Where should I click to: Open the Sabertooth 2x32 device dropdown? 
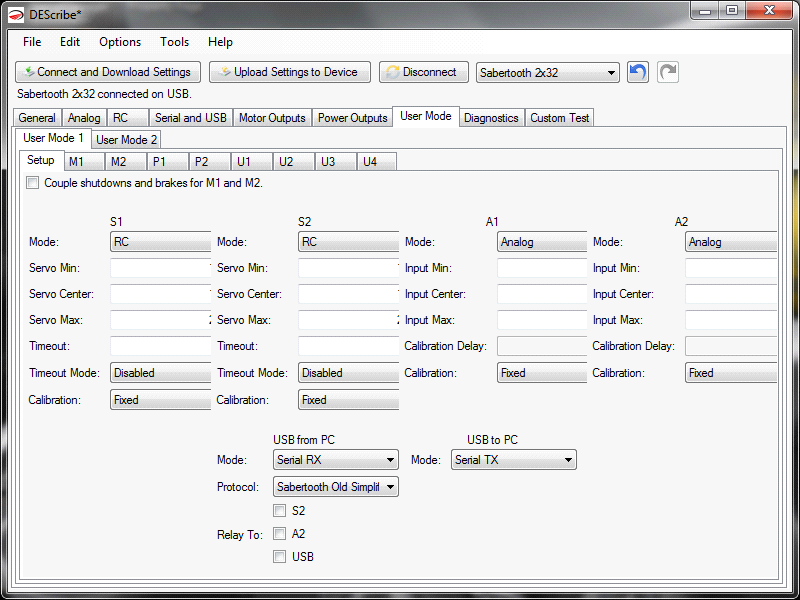tap(547, 72)
